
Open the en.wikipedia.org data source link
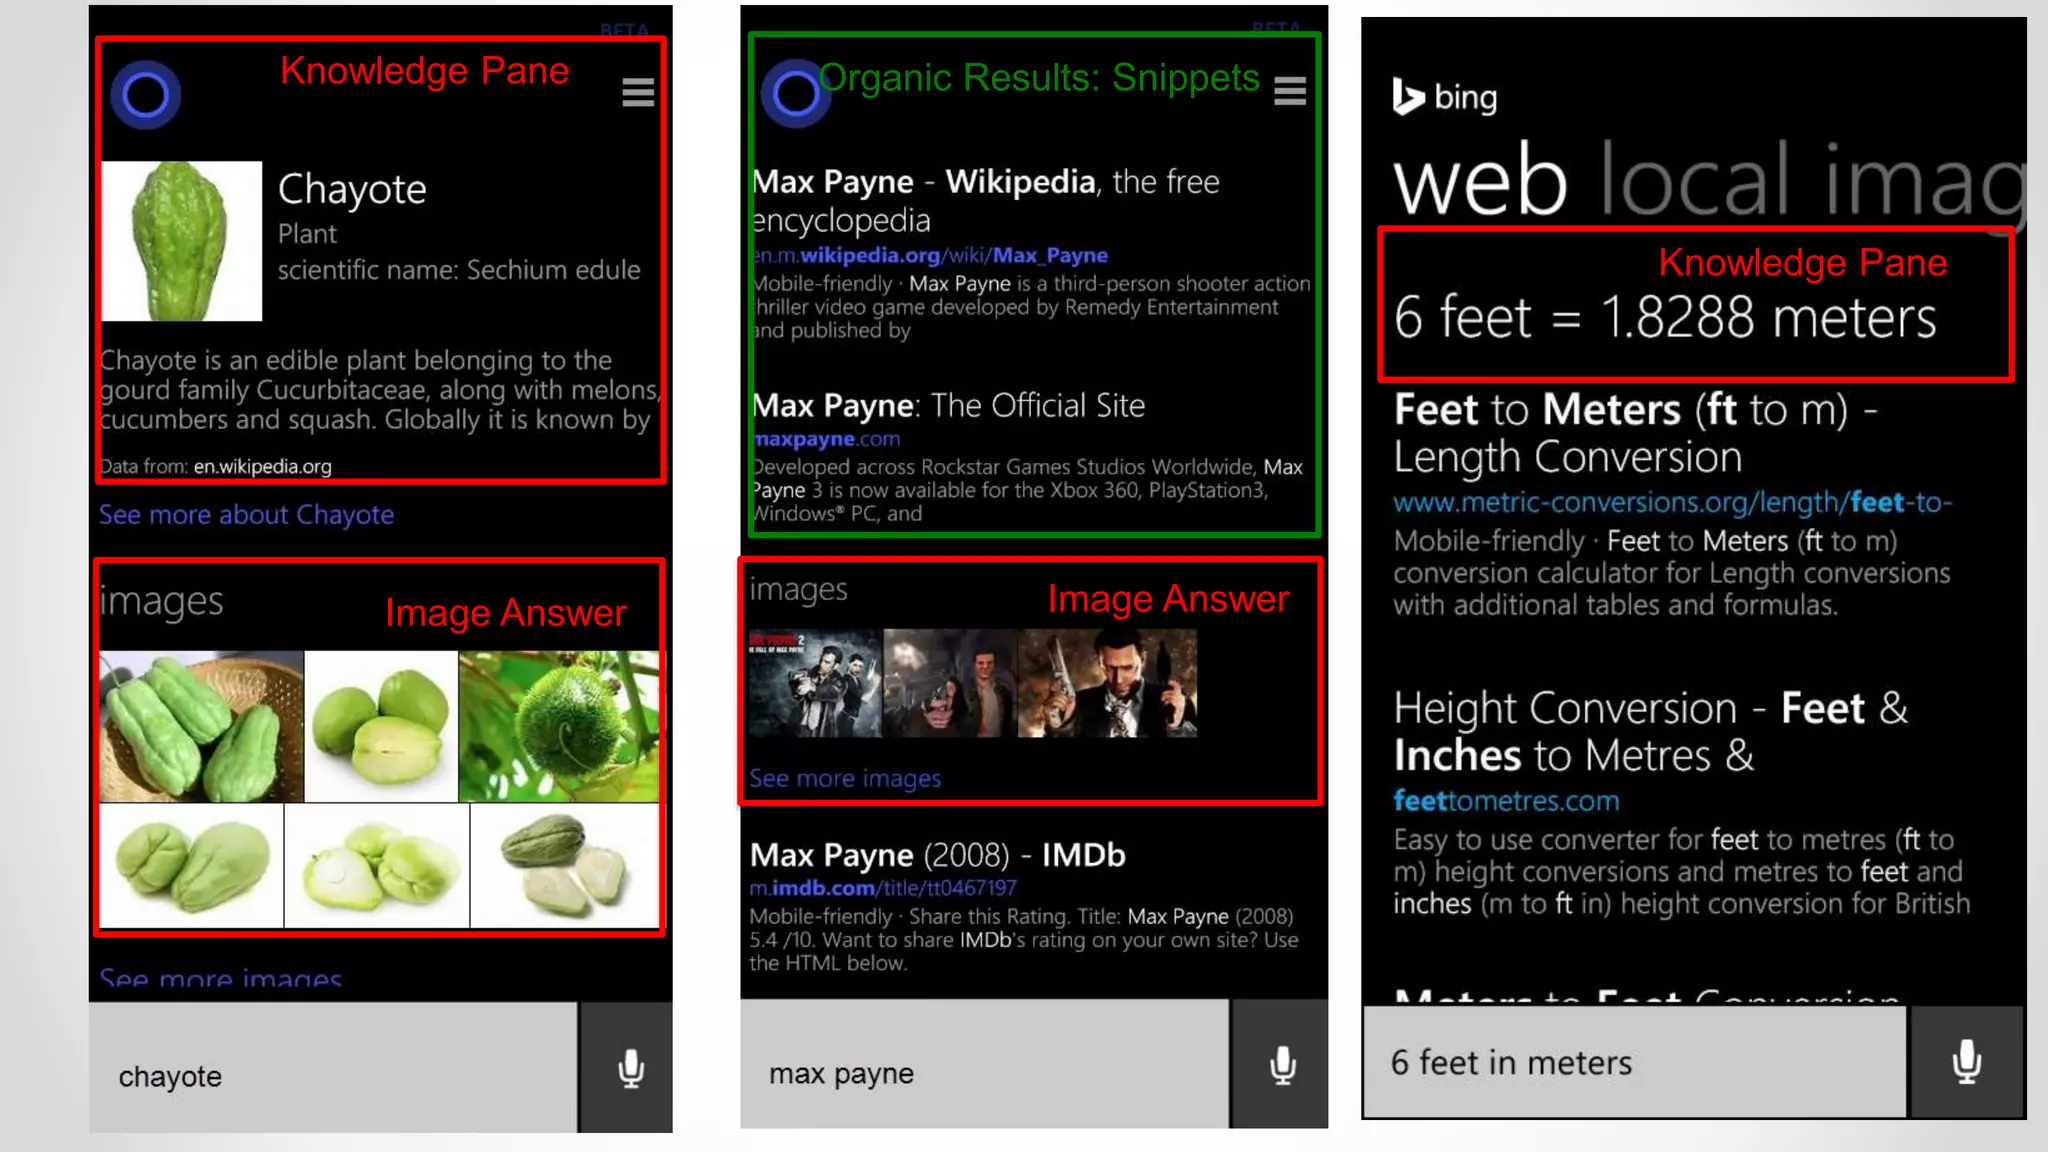click(263, 466)
